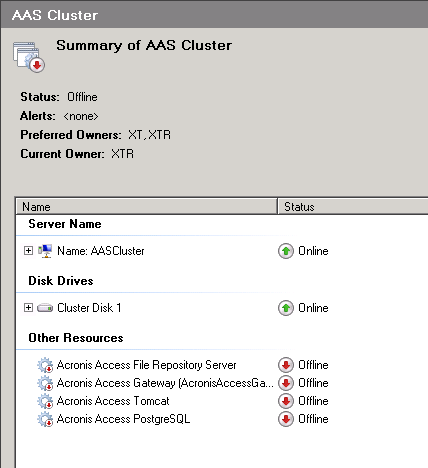The image size is (428, 468).
Task: Click red Offline icon for Access Gateway
Action: (x=286, y=383)
